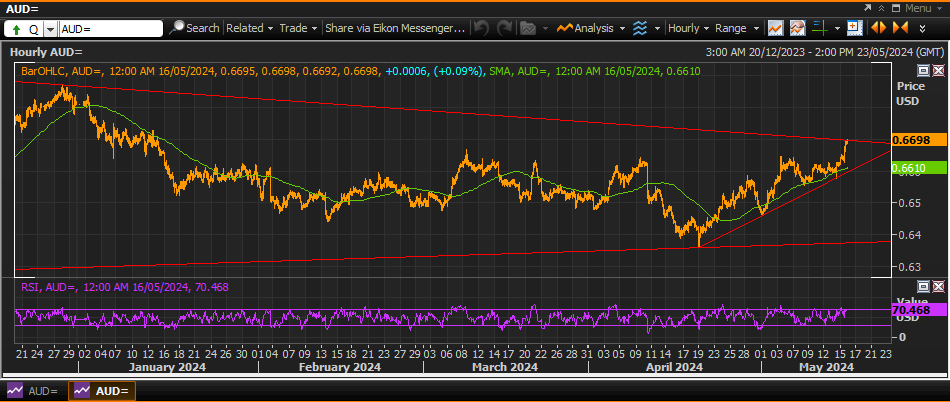Toggle the green crosshair cursor tool
Viewport: 950px width, 402px height.
[820, 28]
